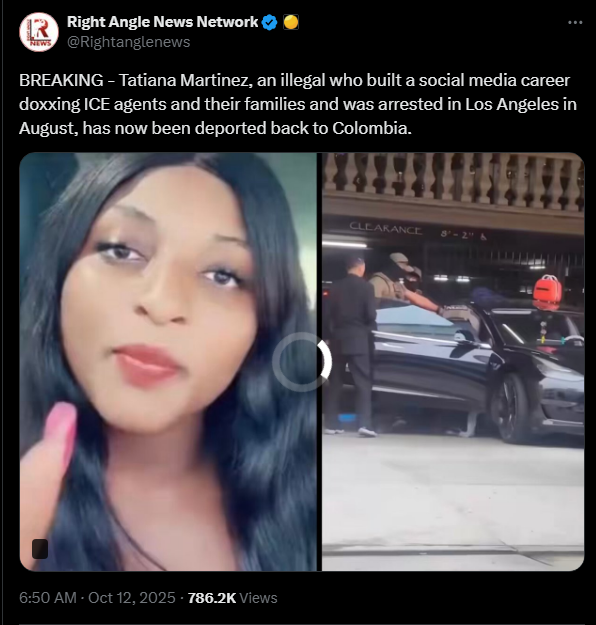Open the Oct 12, 2025 date link
This screenshot has width=596, height=625.
pos(132,597)
